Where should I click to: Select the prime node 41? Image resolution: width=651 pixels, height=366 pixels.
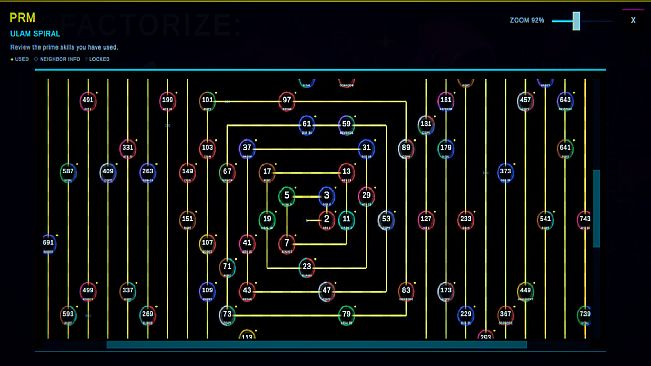pos(247,244)
